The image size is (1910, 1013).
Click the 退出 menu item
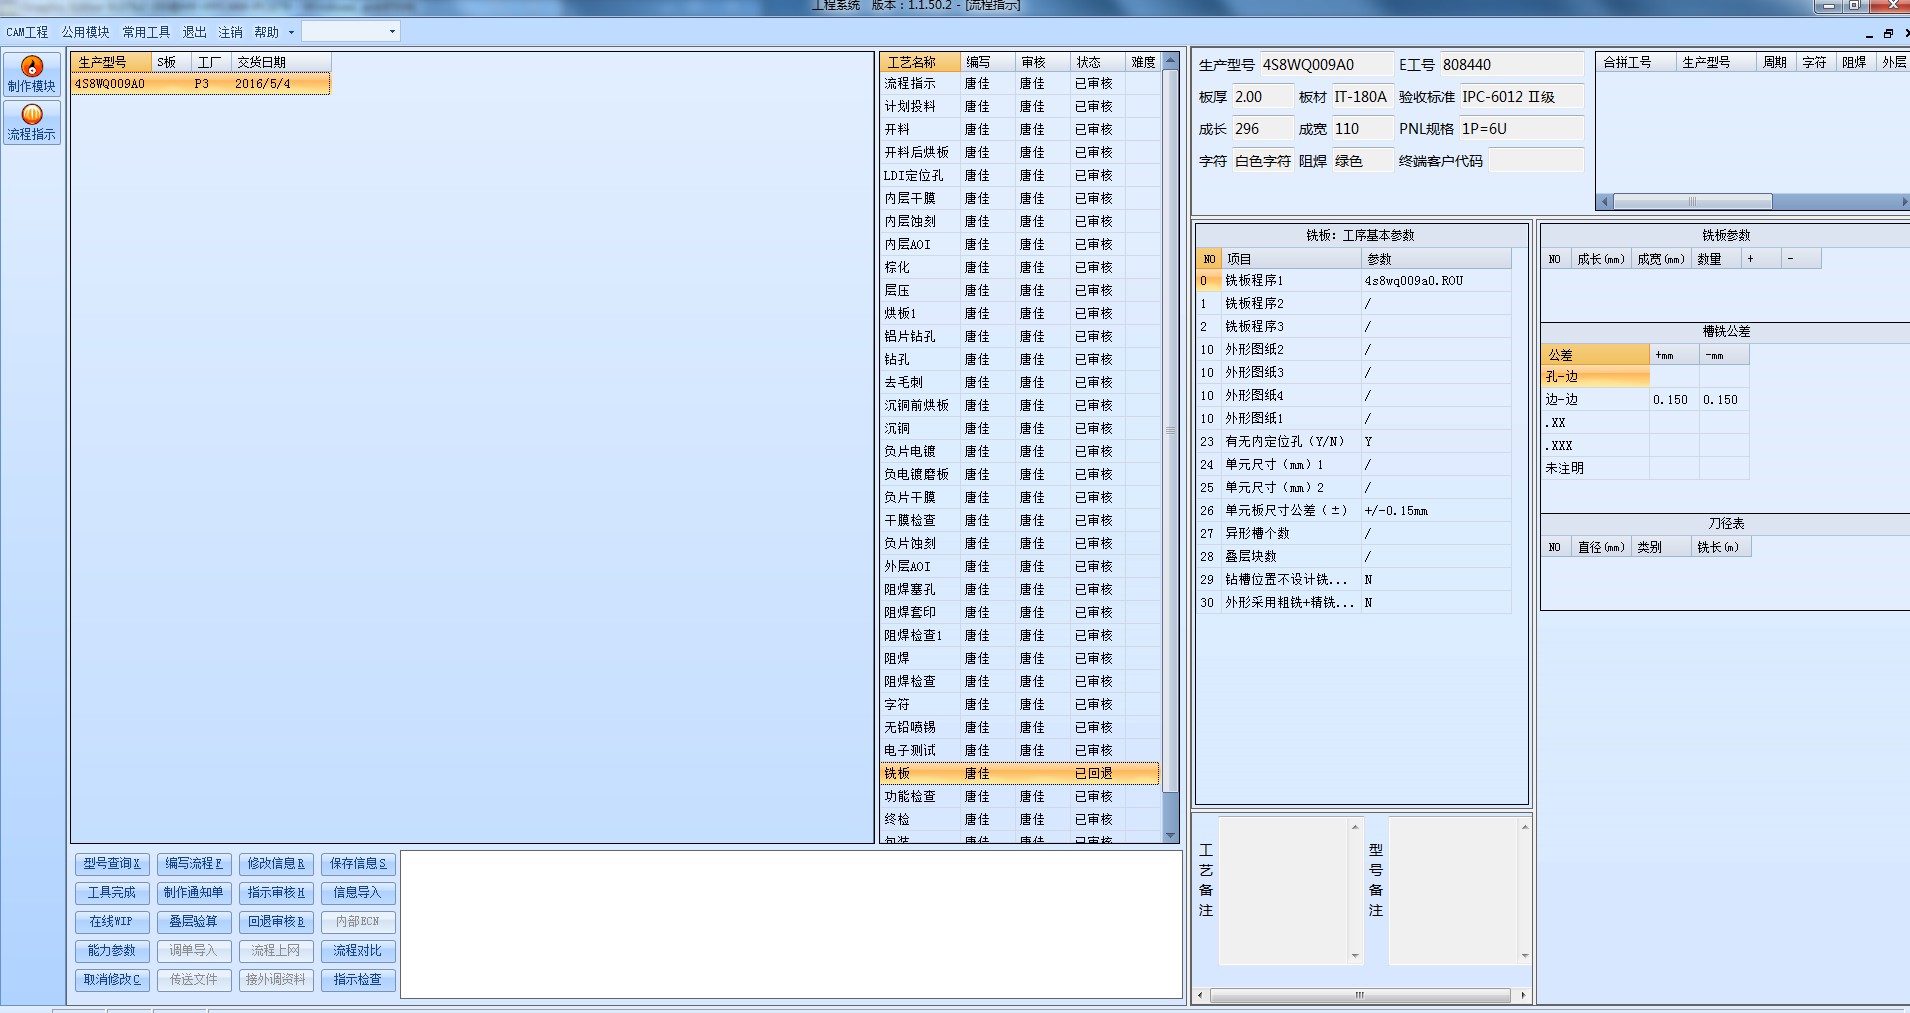click(194, 32)
